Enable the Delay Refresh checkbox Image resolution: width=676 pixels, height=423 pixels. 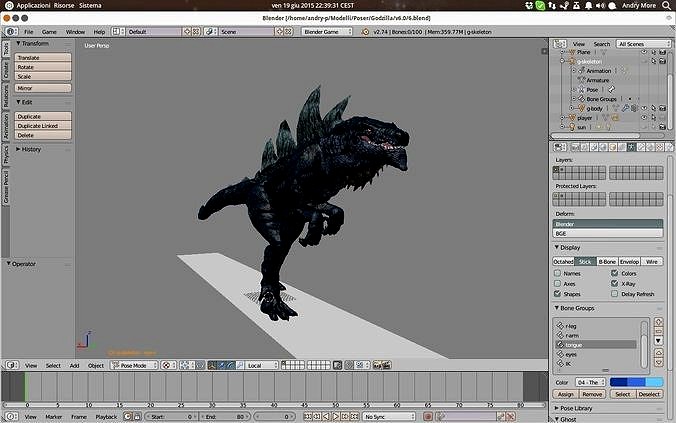pos(614,294)
